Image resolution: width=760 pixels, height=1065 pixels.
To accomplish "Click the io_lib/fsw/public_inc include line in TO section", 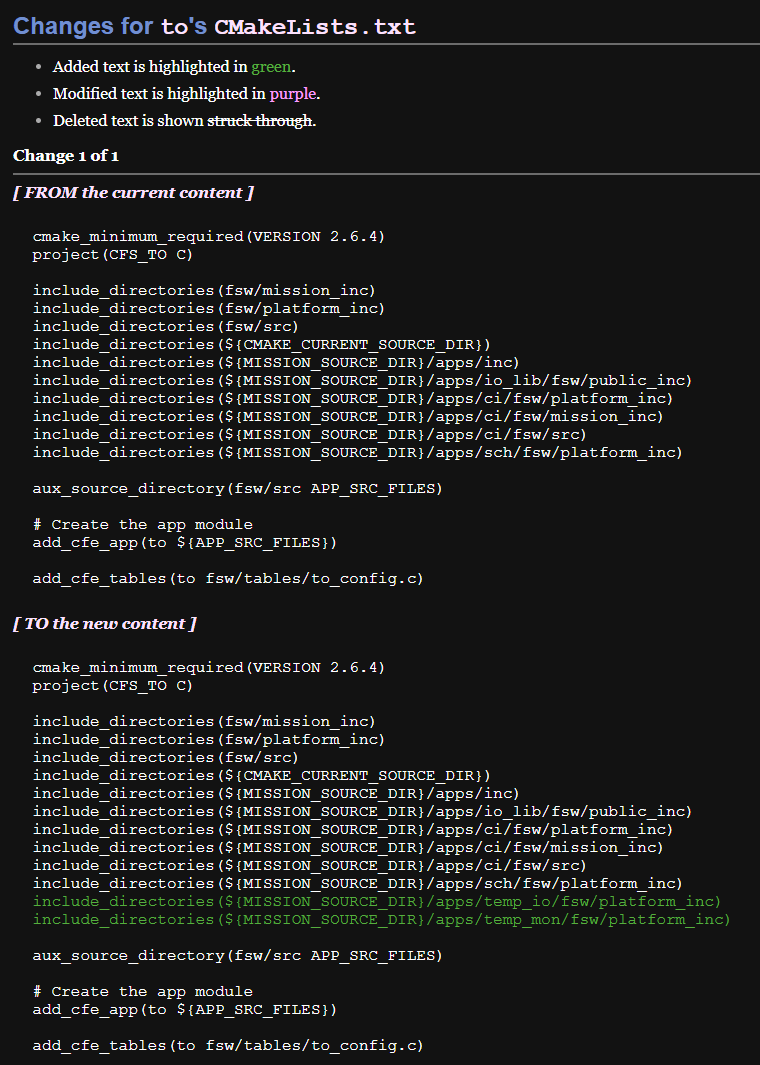I will pyautogui.click(x=362, y=812).
